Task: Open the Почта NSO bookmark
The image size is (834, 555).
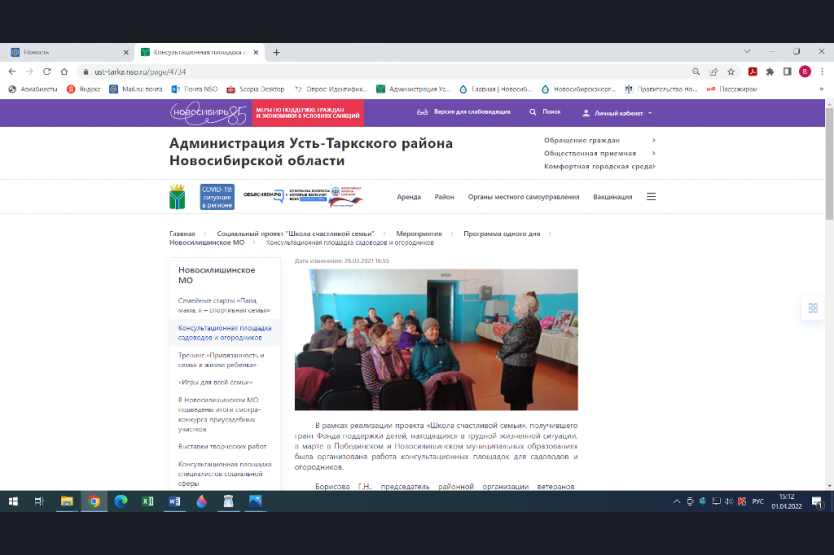Action: tap(194, 89)
